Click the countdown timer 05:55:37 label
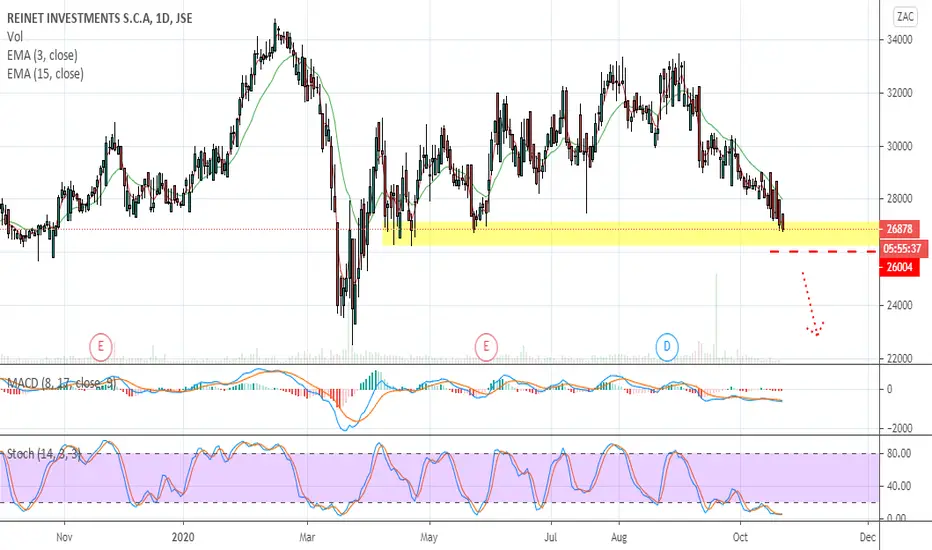932x550 pixels. tap(903, 249)
